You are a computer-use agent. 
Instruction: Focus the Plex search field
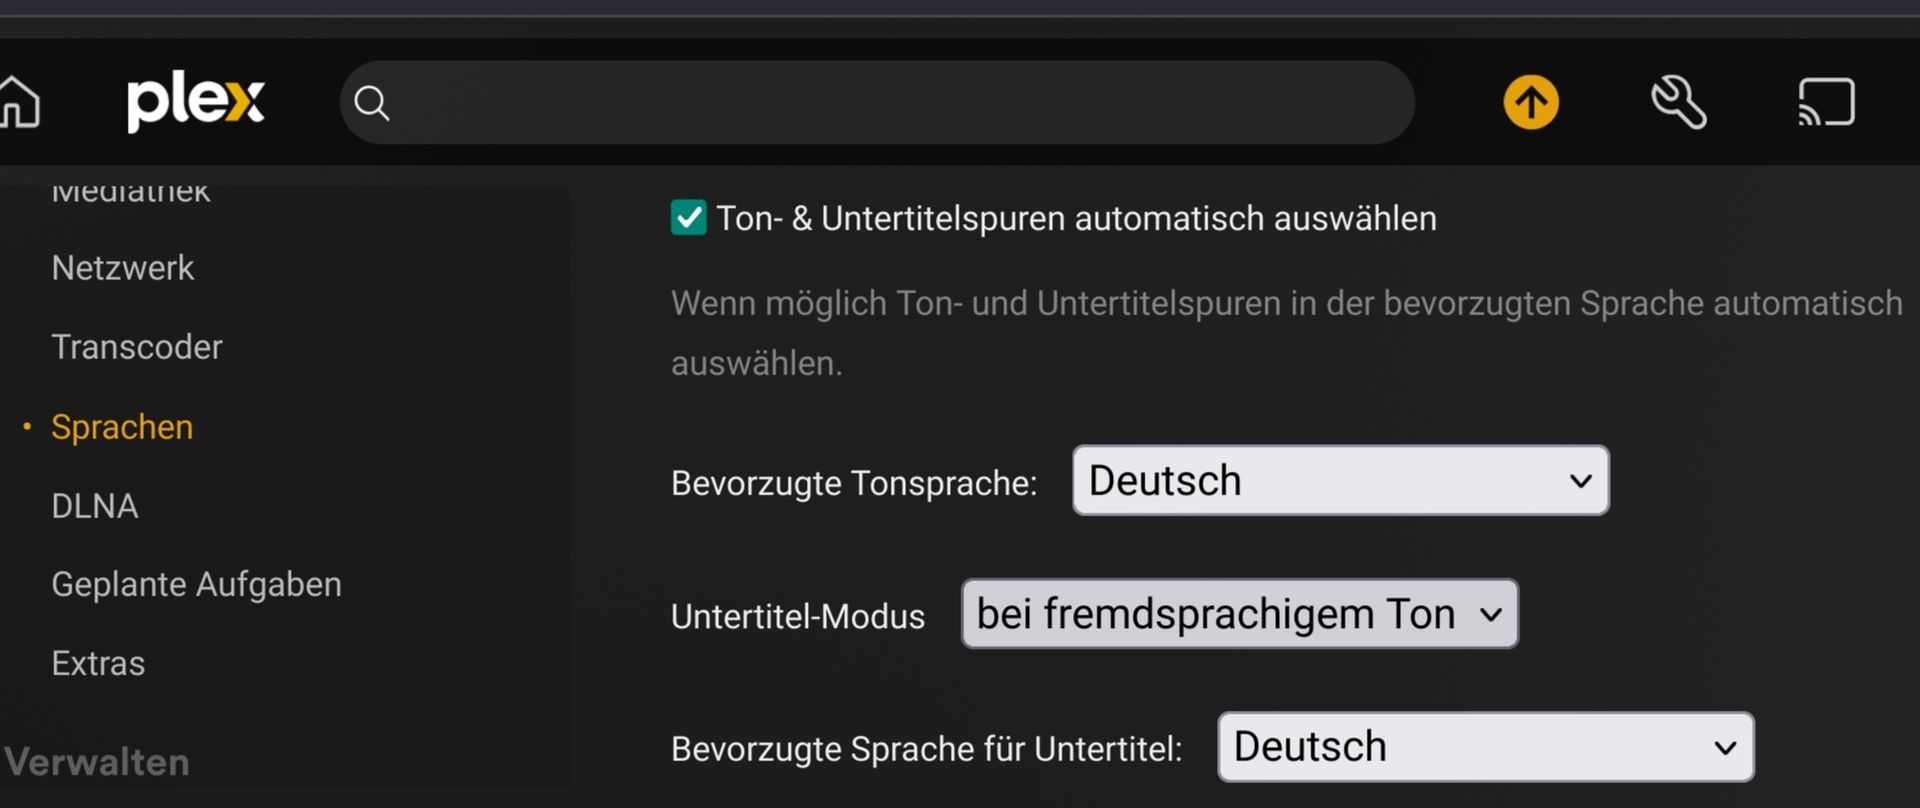pos(877,102)
